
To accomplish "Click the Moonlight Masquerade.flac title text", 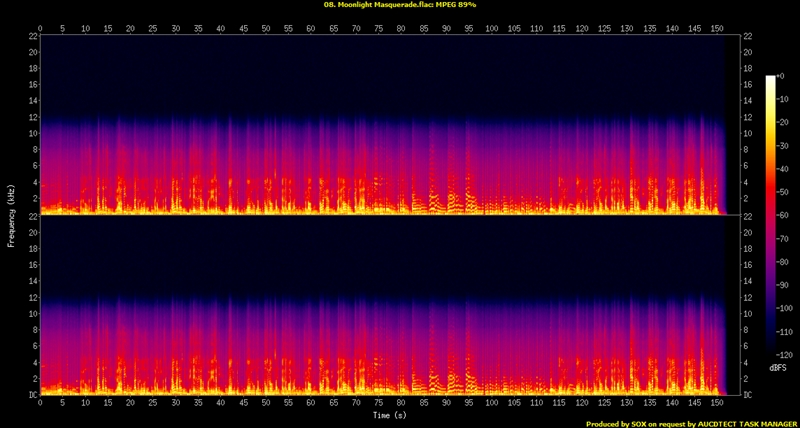I will coord(399,5).
